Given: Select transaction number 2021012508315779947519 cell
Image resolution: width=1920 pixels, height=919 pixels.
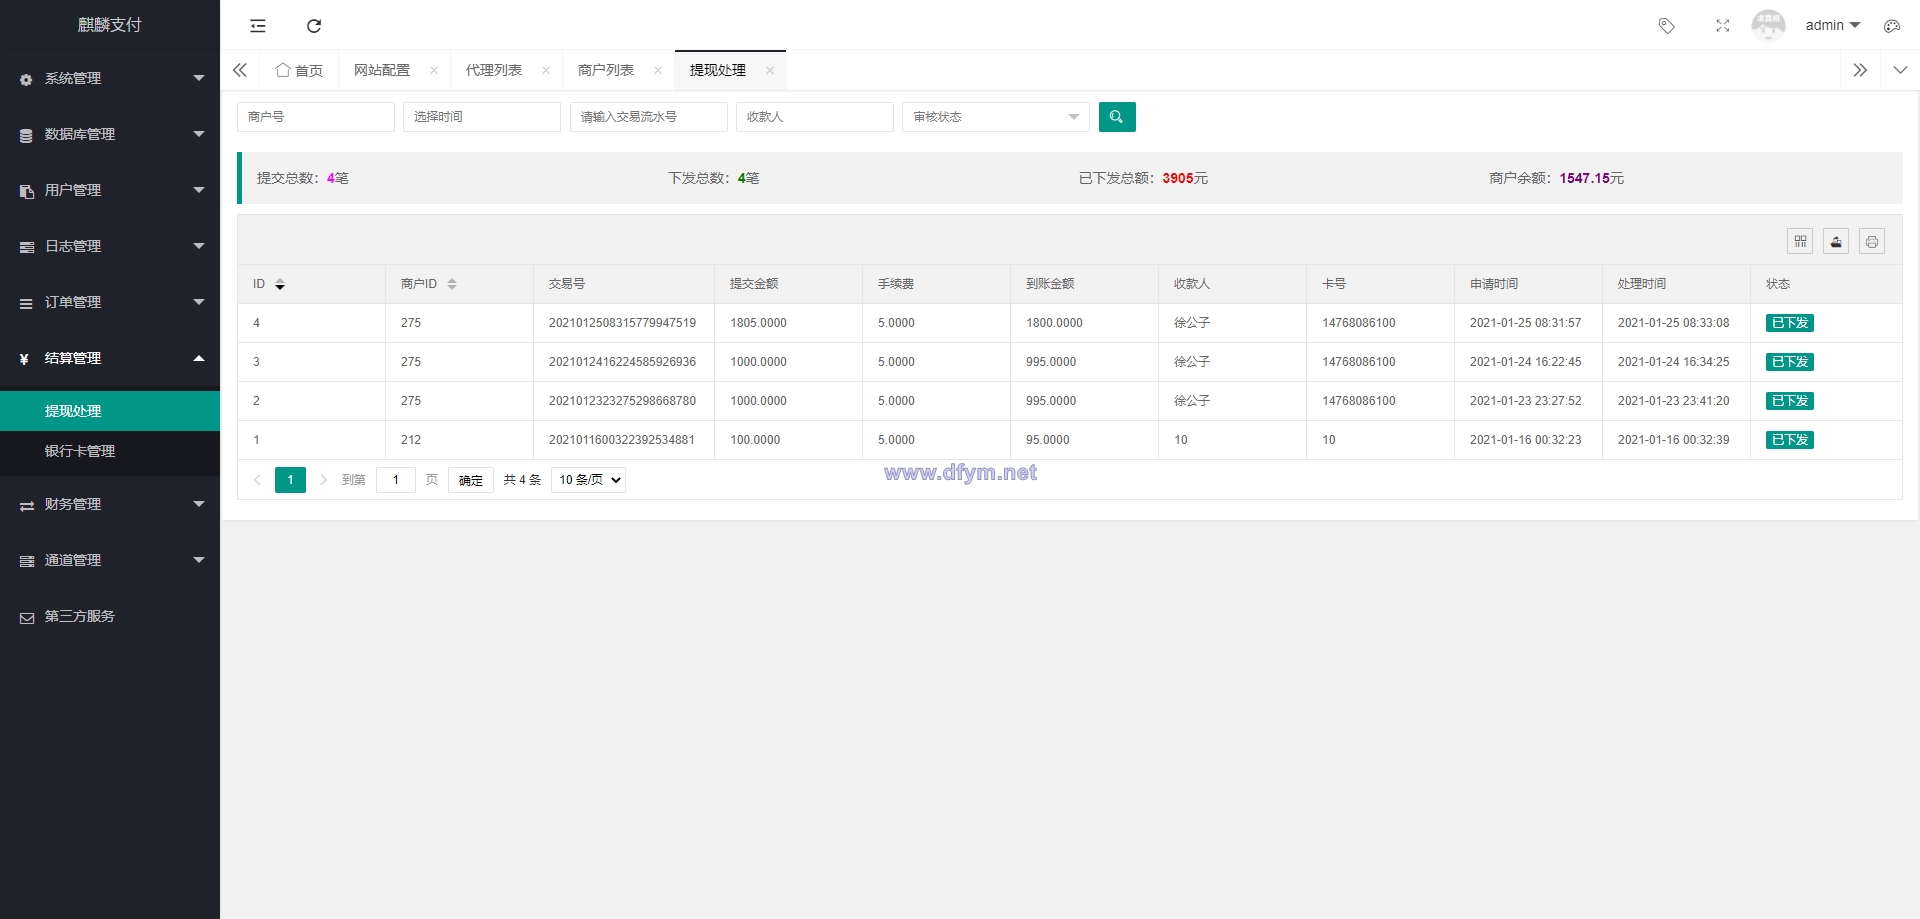Looking at the screenshot, I should point(623,323).
